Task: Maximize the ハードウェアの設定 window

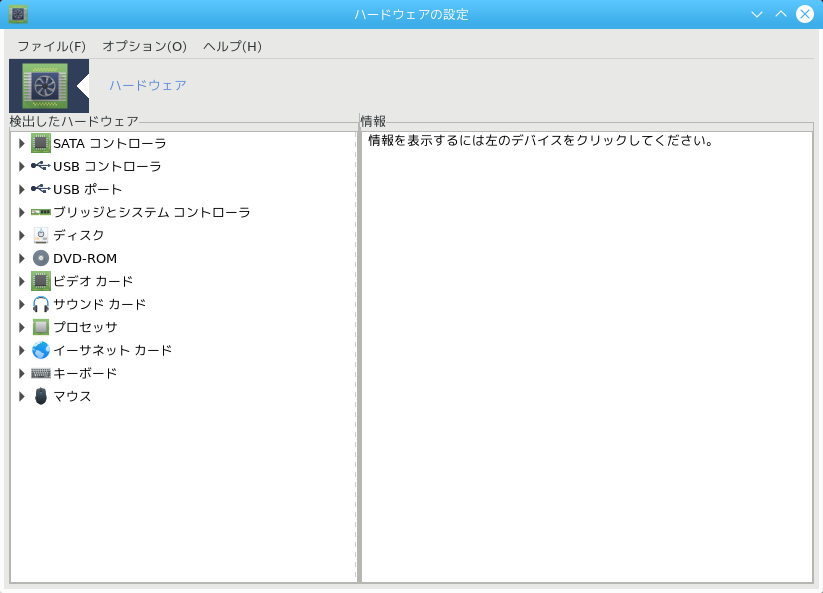Action: tap(781, 14)
